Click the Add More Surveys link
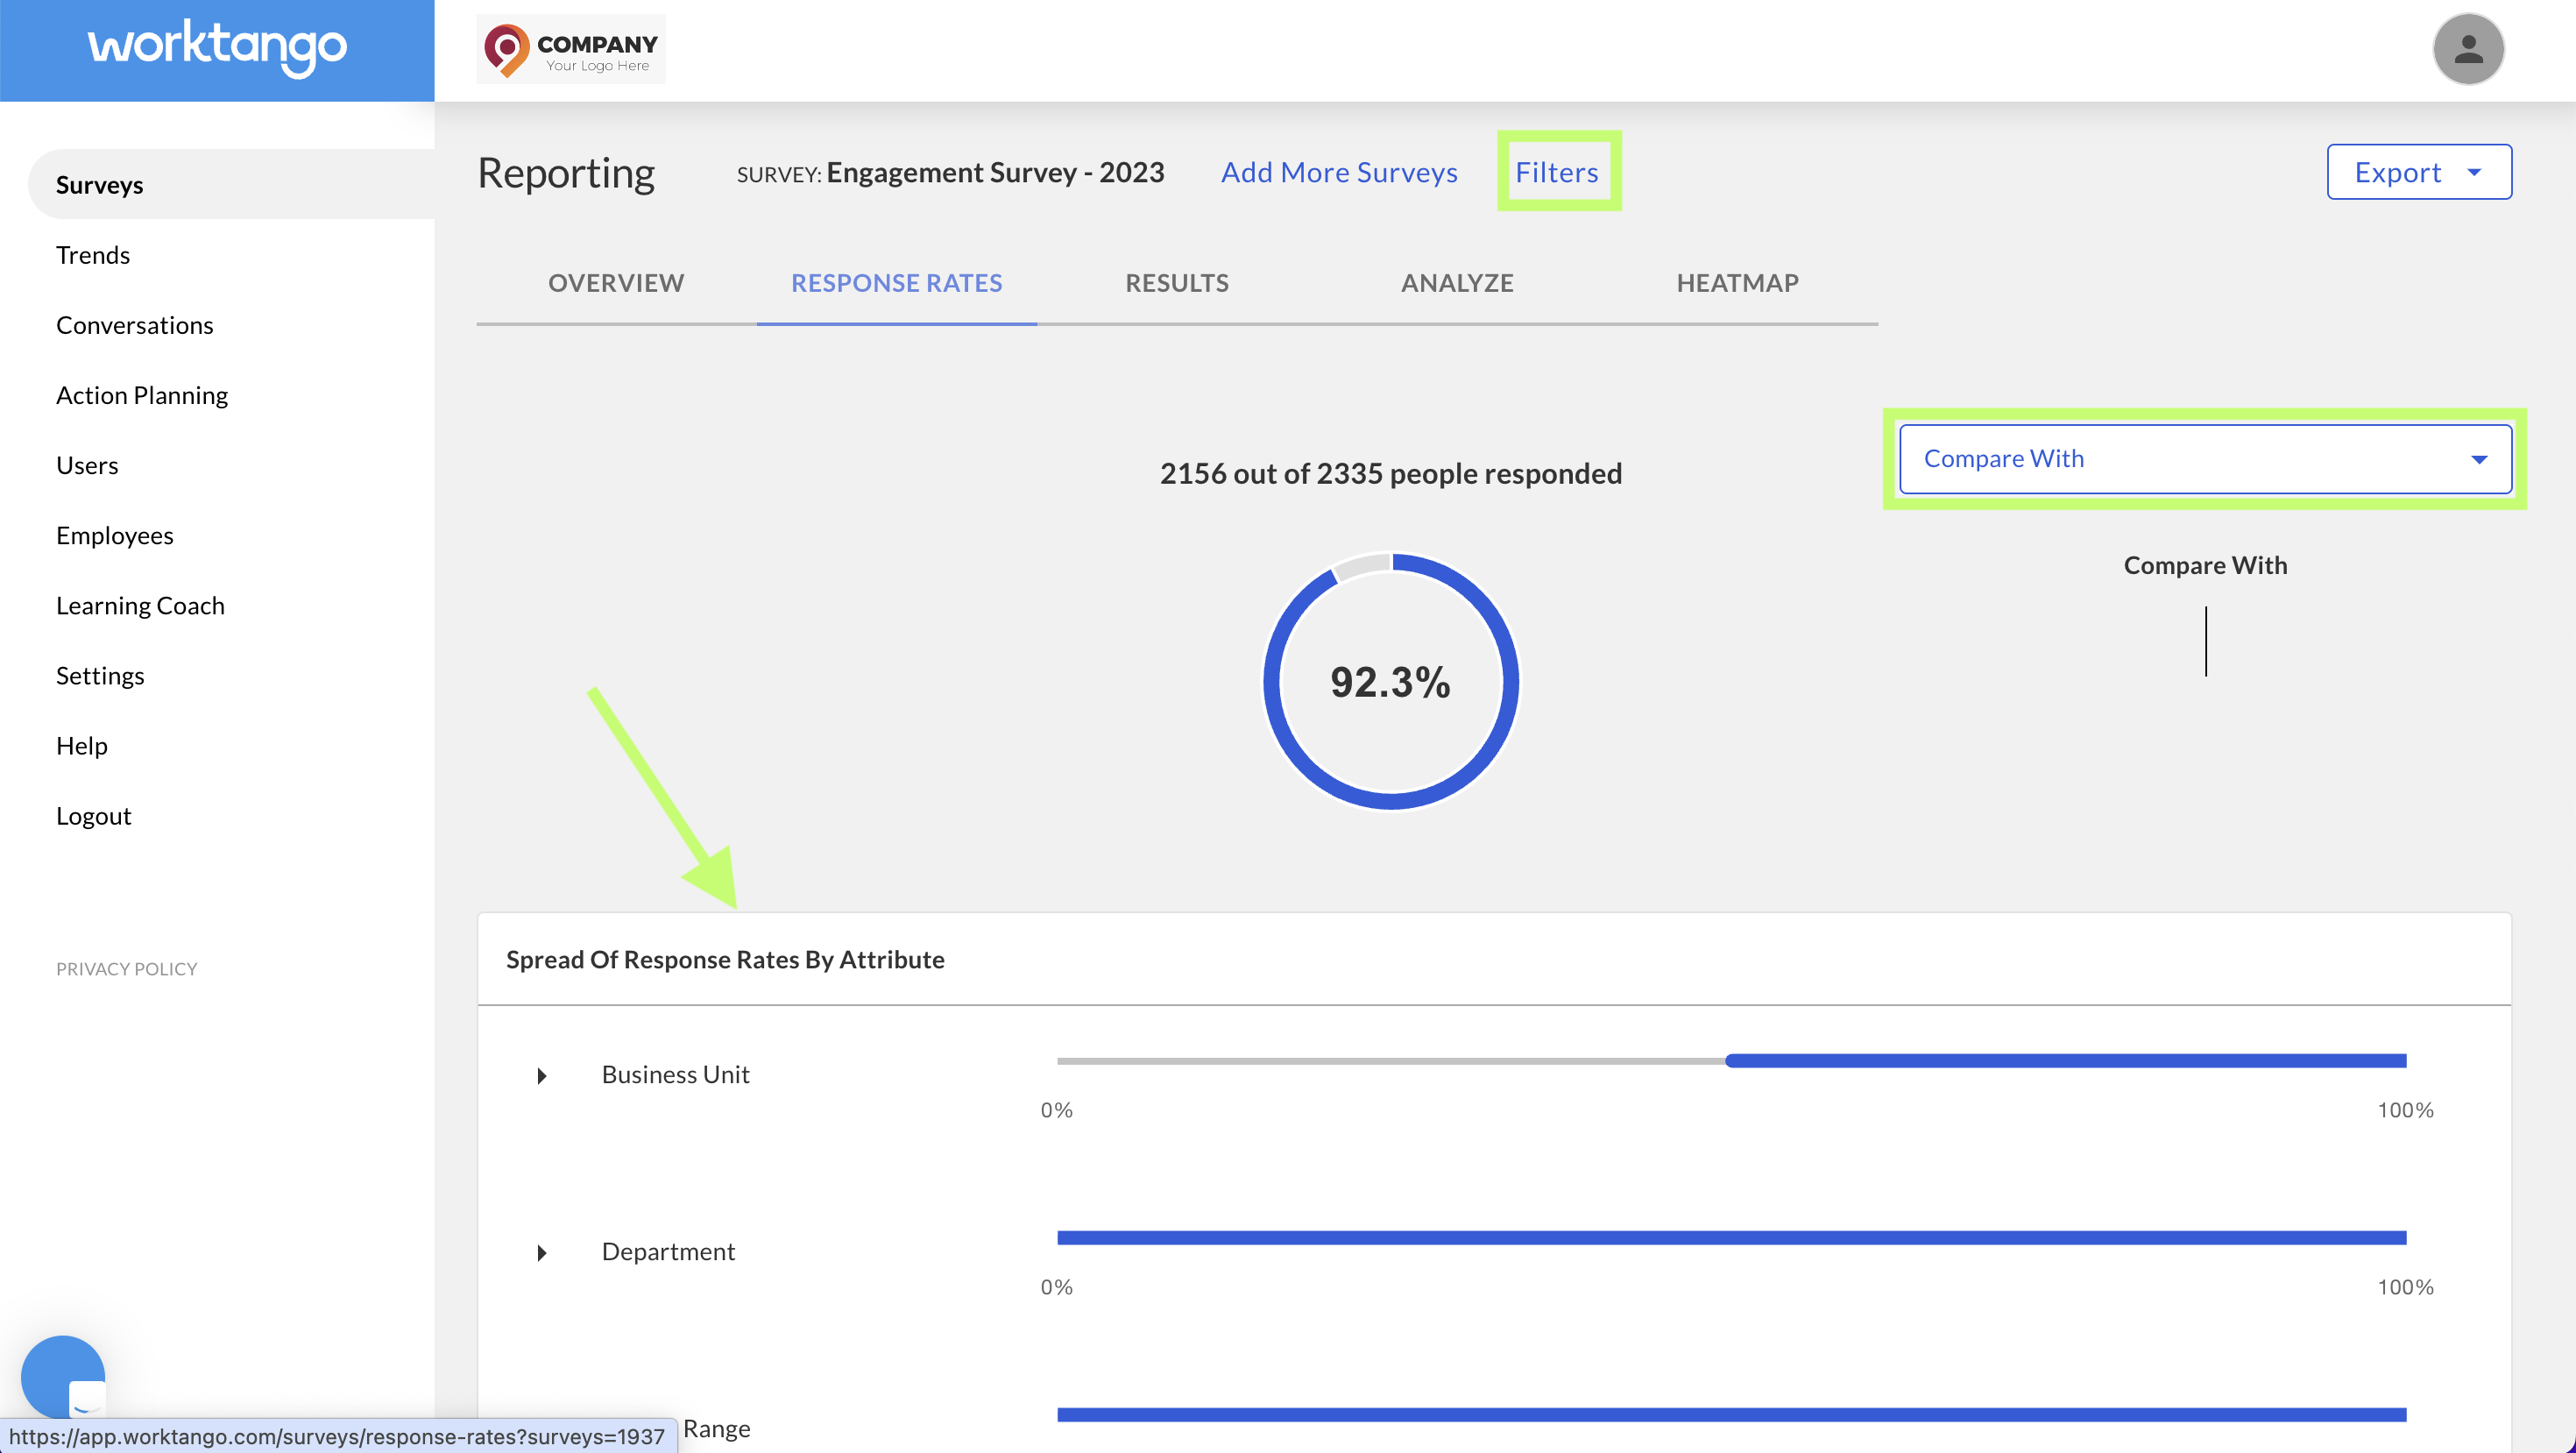 (x=1339, y=172)
